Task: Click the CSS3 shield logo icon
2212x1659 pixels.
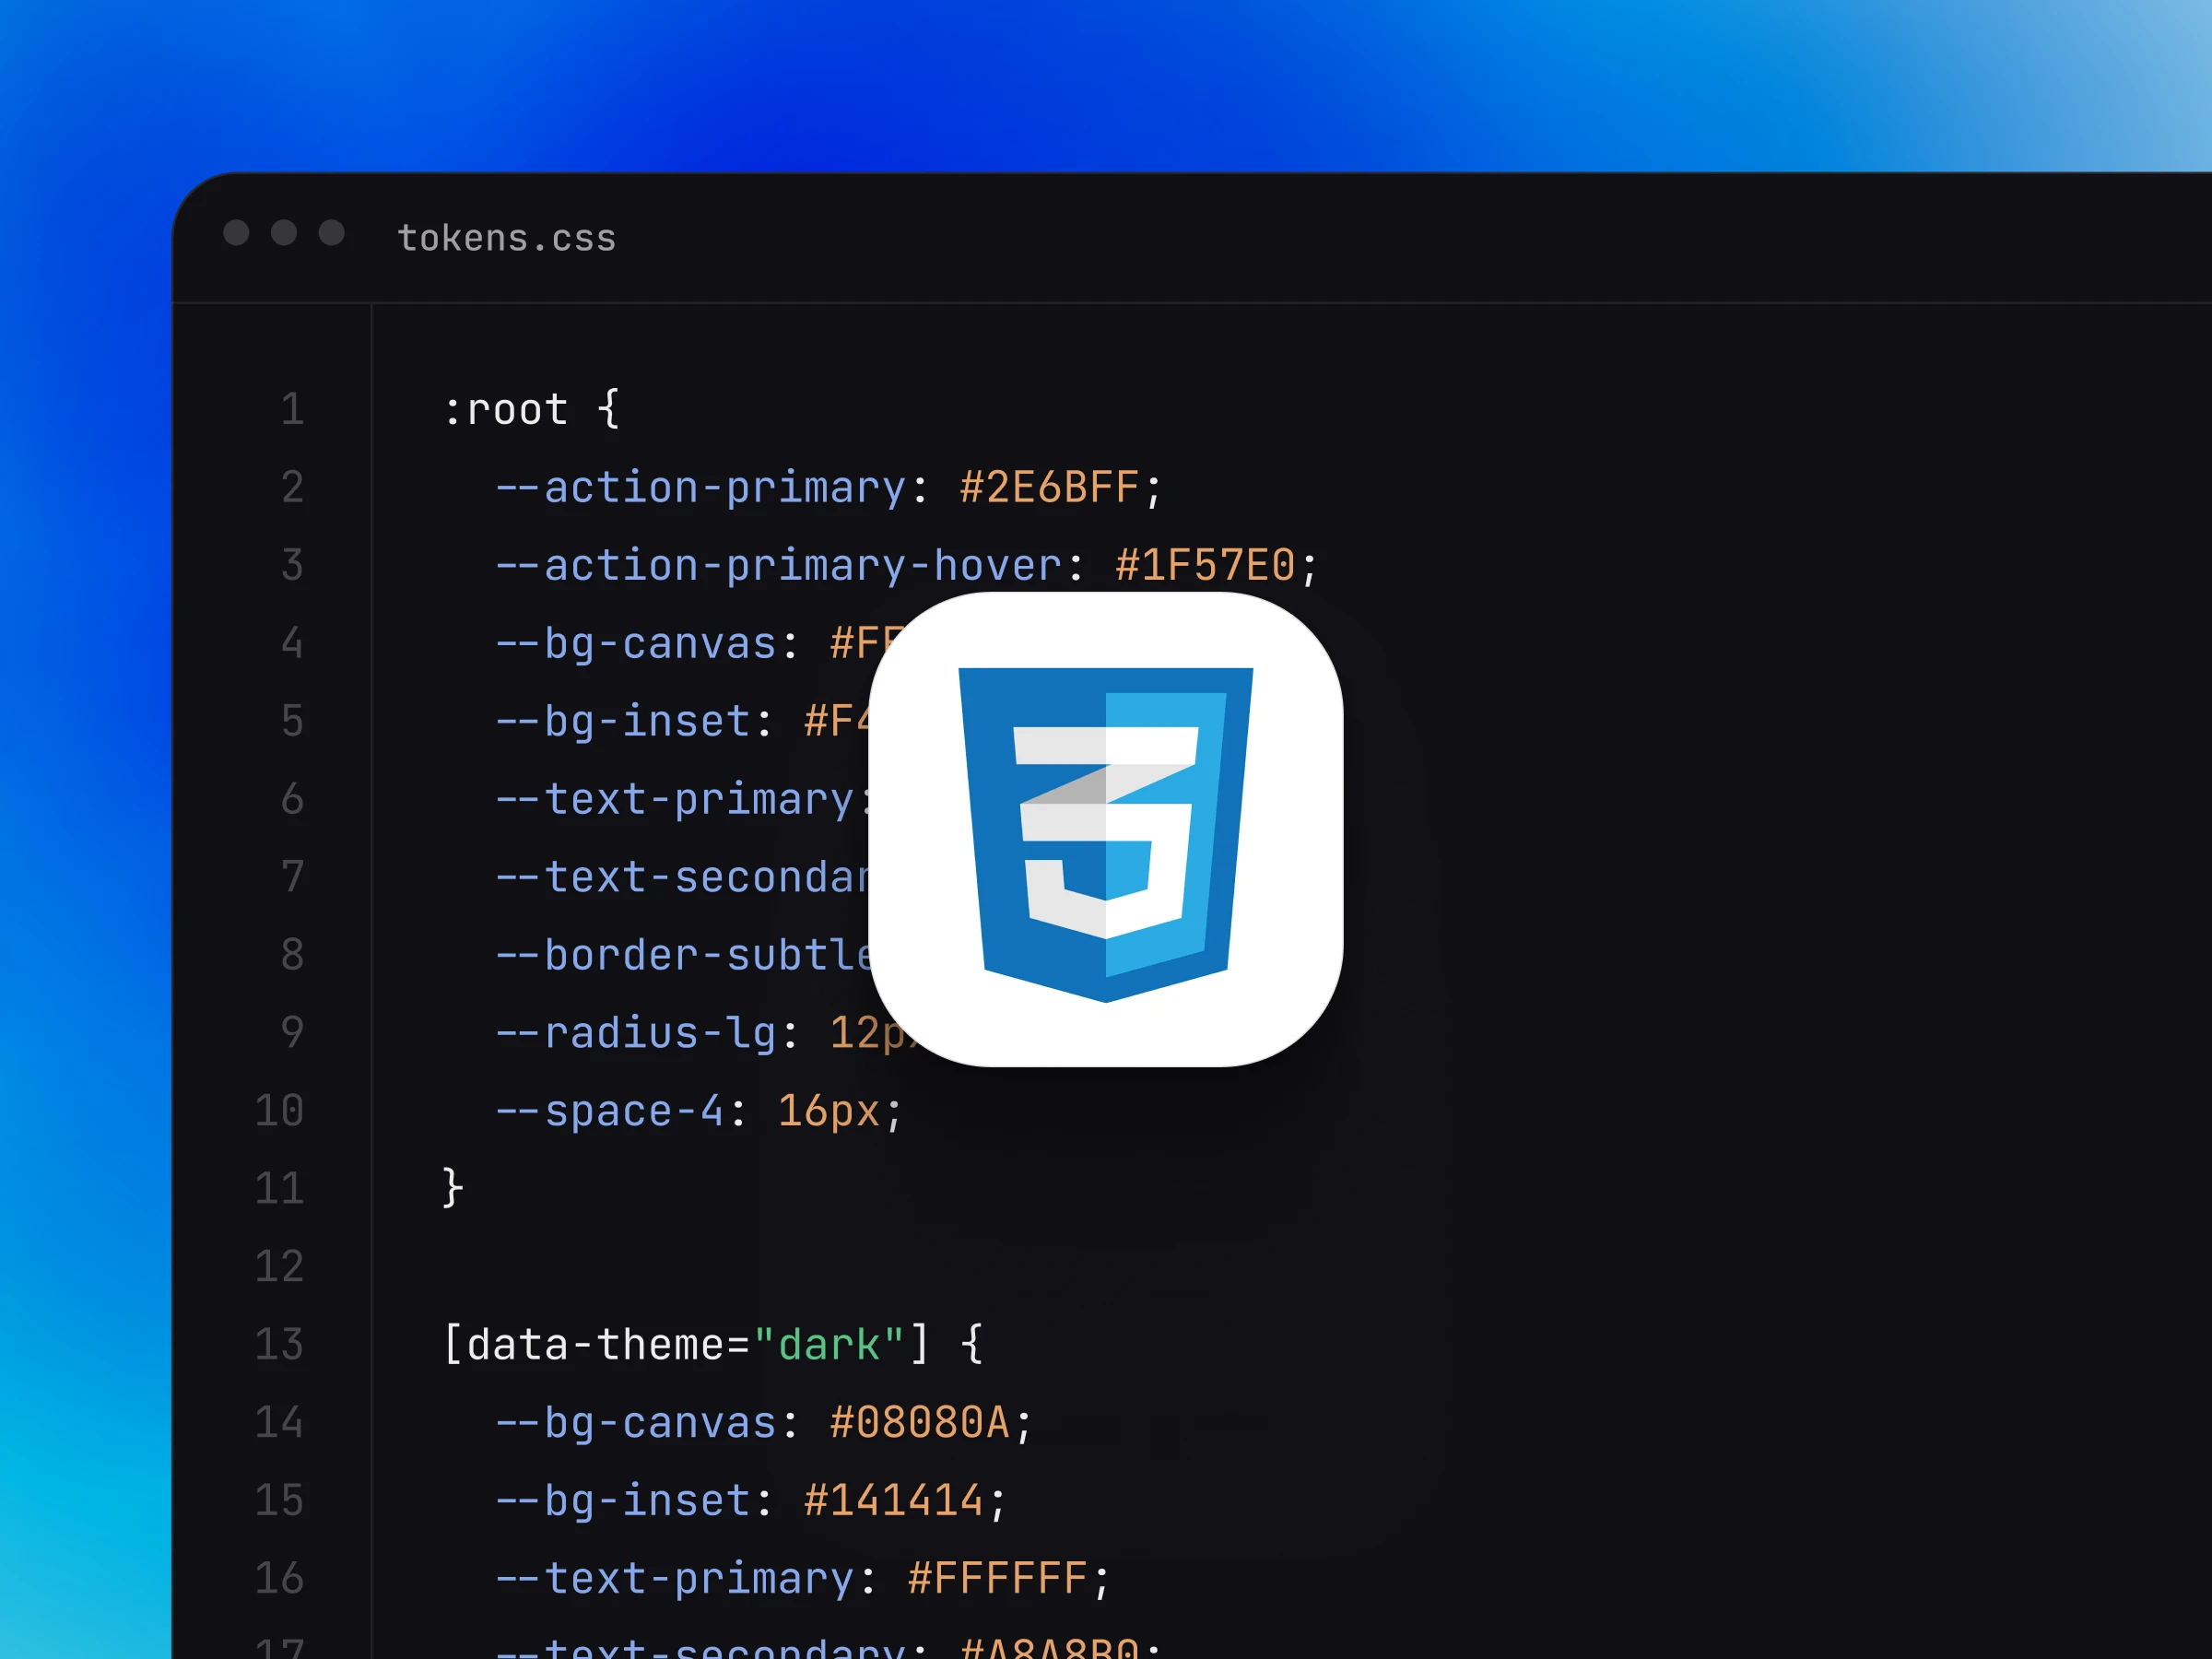Action: [x=1105, y=834]
